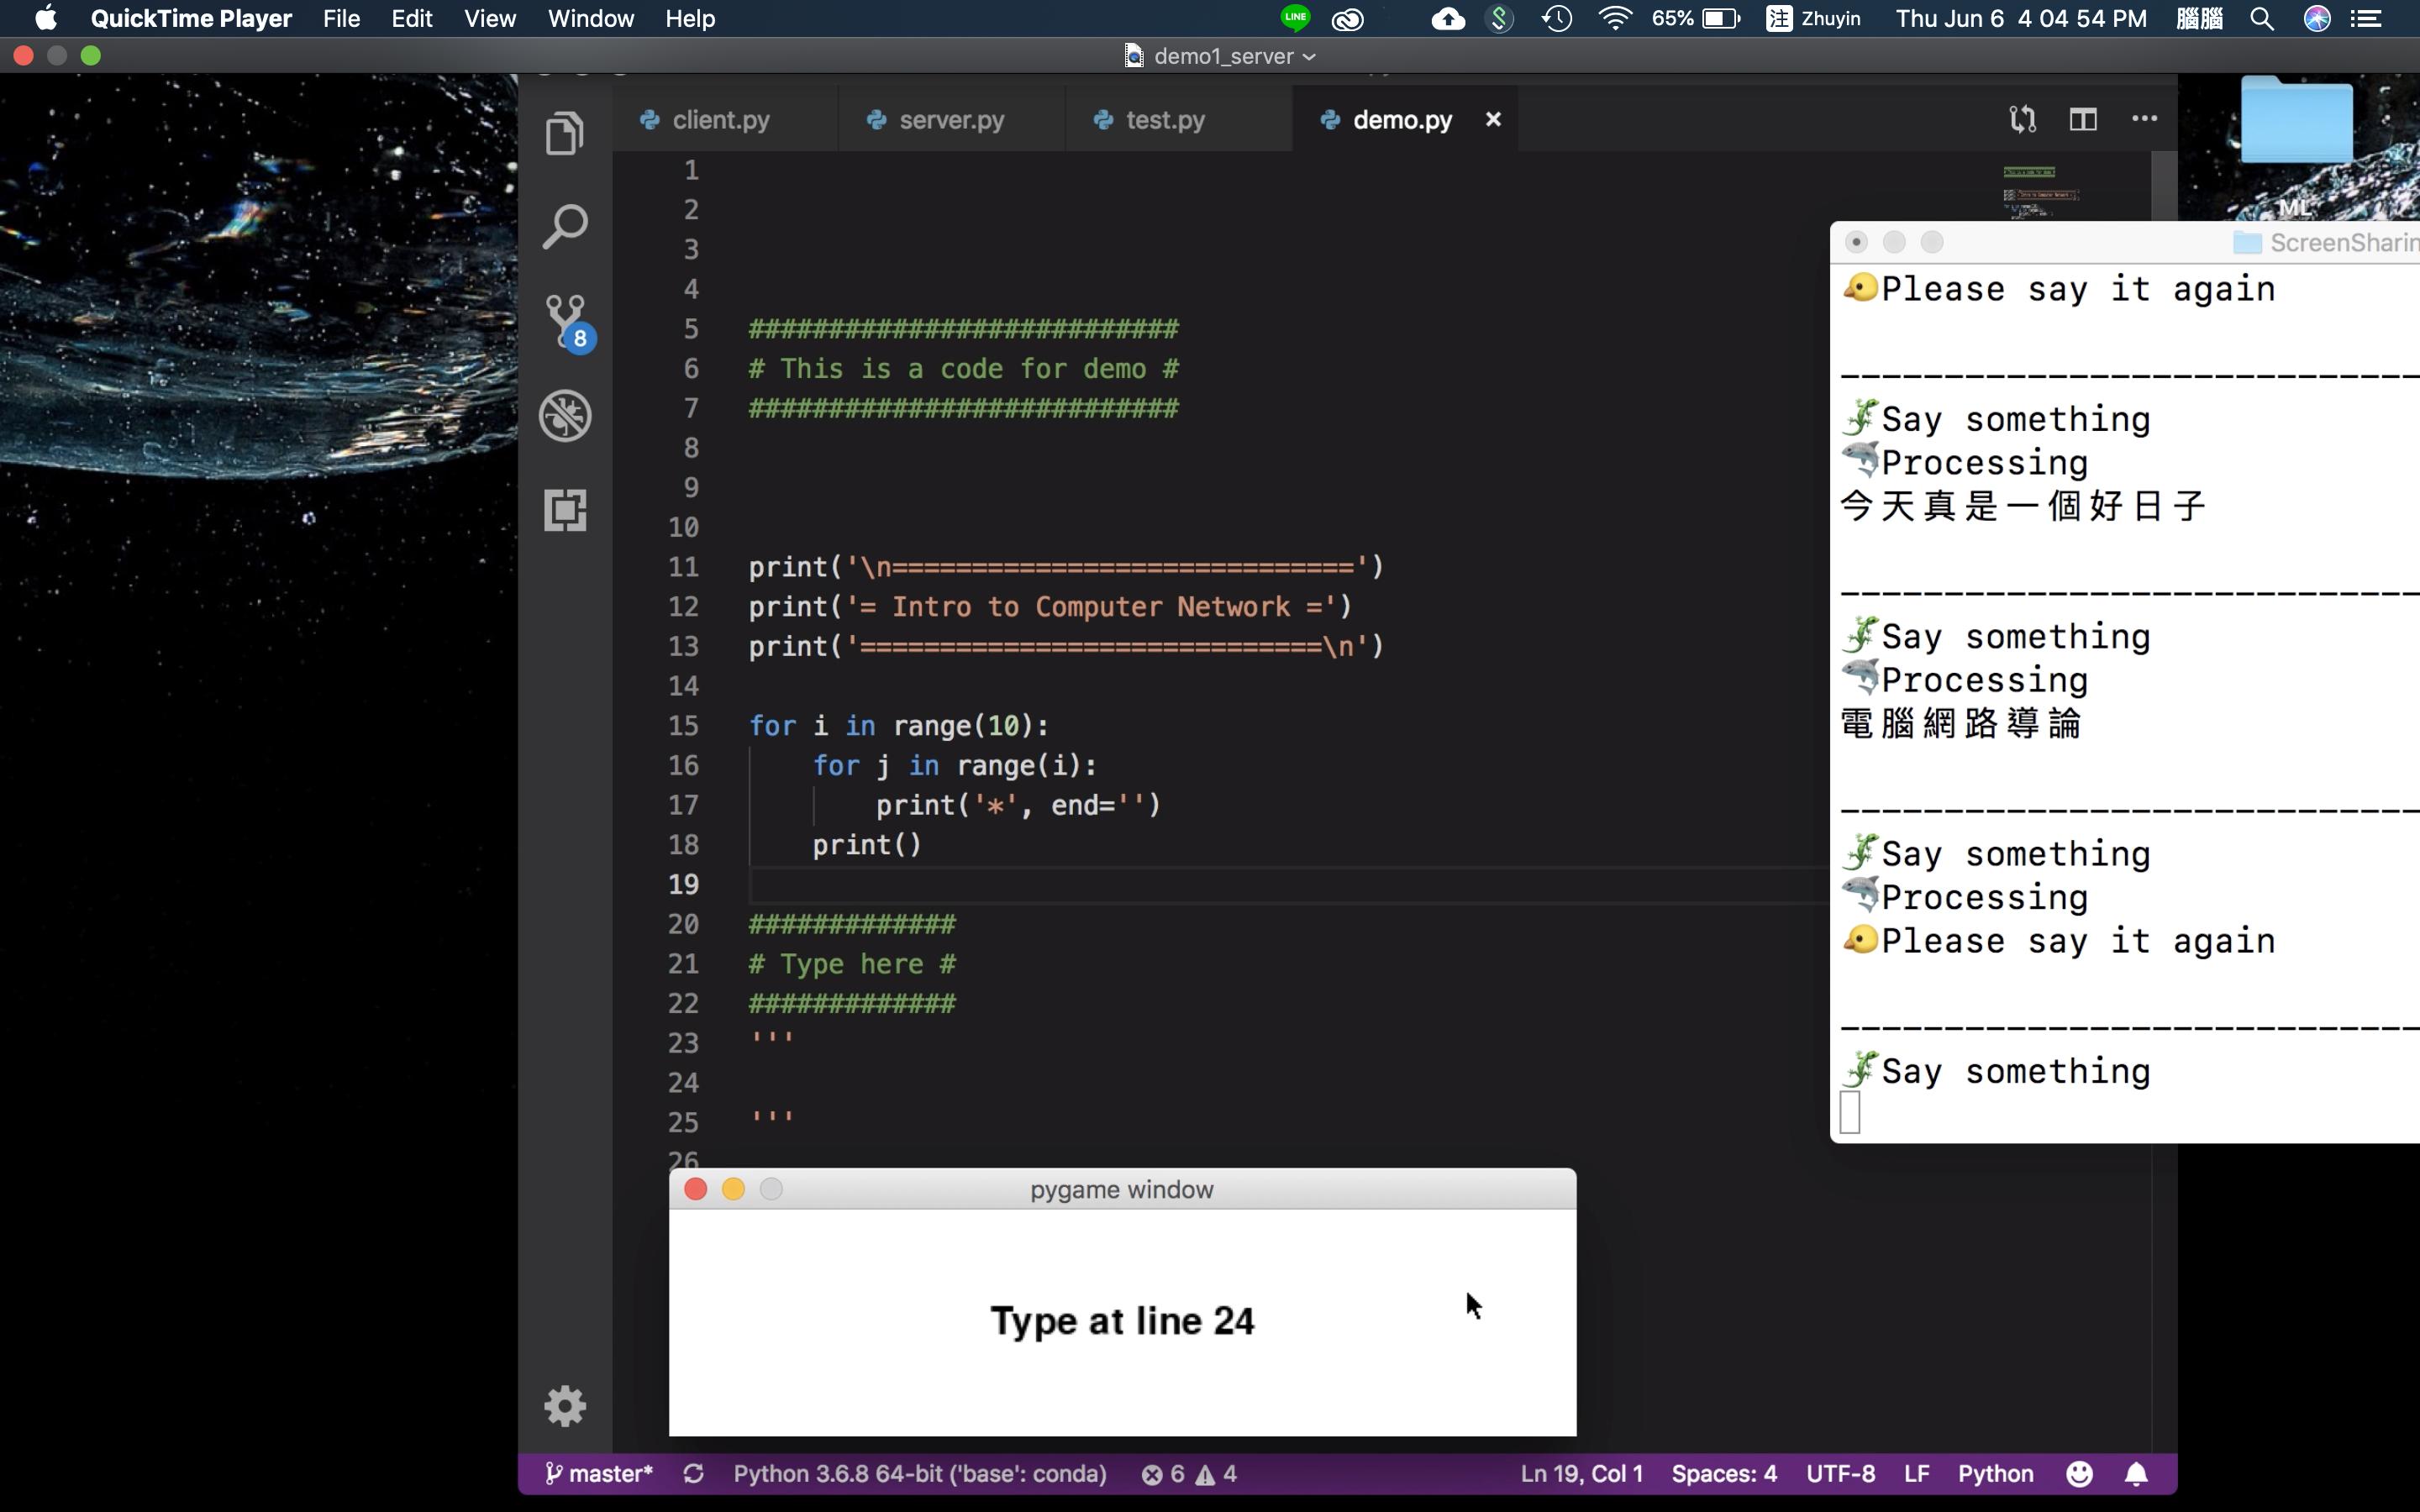Screen dimensions: 2420x1512
Task: Click the notifications bell in status bar
Action: coord(2136,1474)
